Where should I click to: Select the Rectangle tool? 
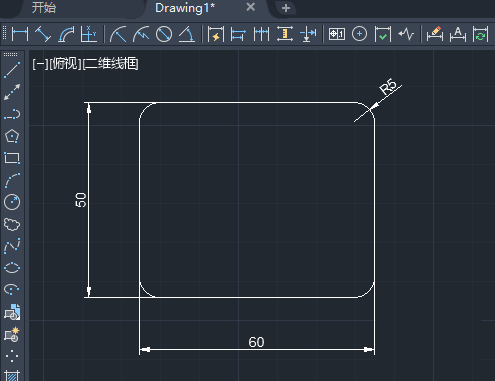click(x=12, y=158)
